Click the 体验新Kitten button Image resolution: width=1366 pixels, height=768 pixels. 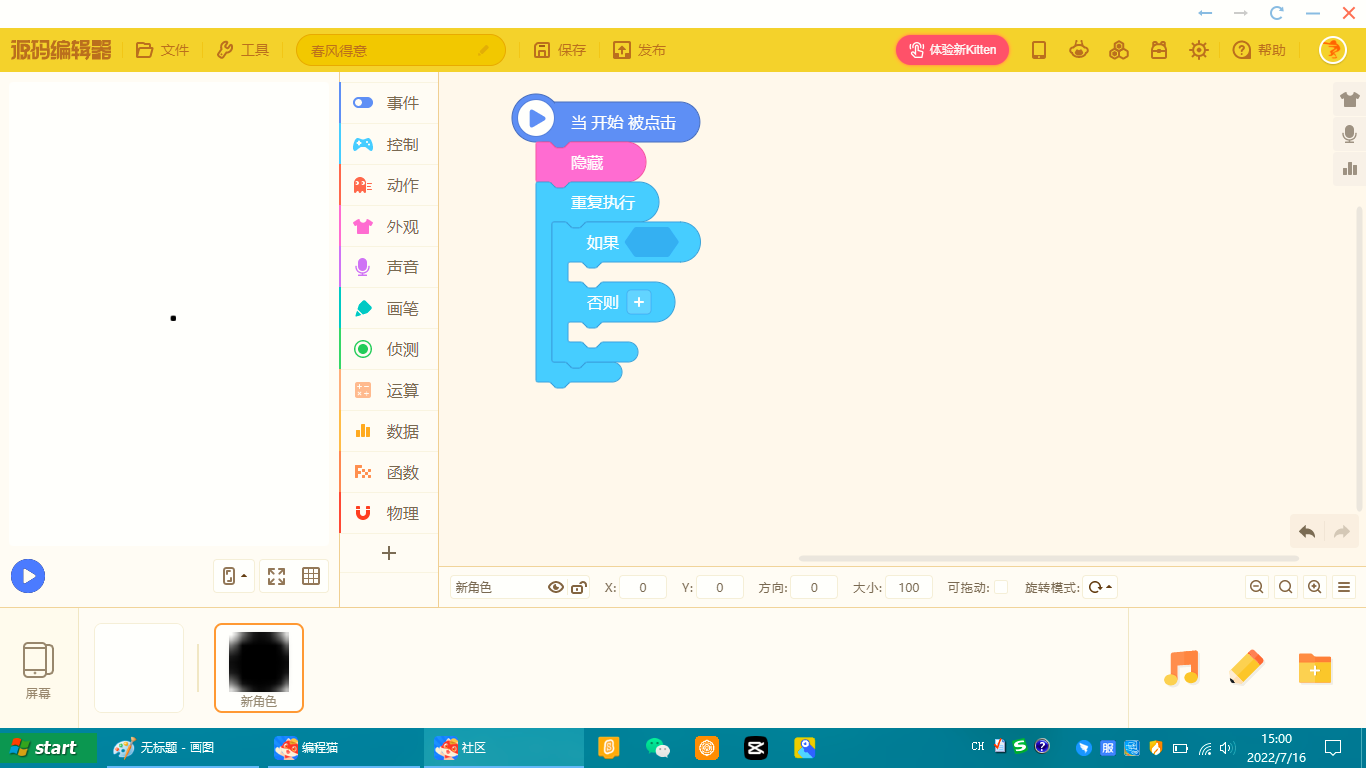coord(952,50)
